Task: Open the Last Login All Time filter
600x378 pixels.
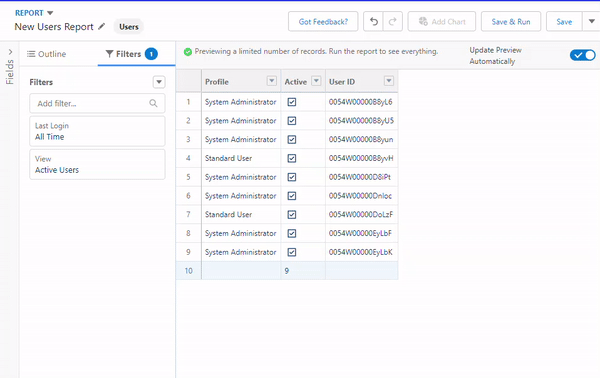Action: (97, 131)
